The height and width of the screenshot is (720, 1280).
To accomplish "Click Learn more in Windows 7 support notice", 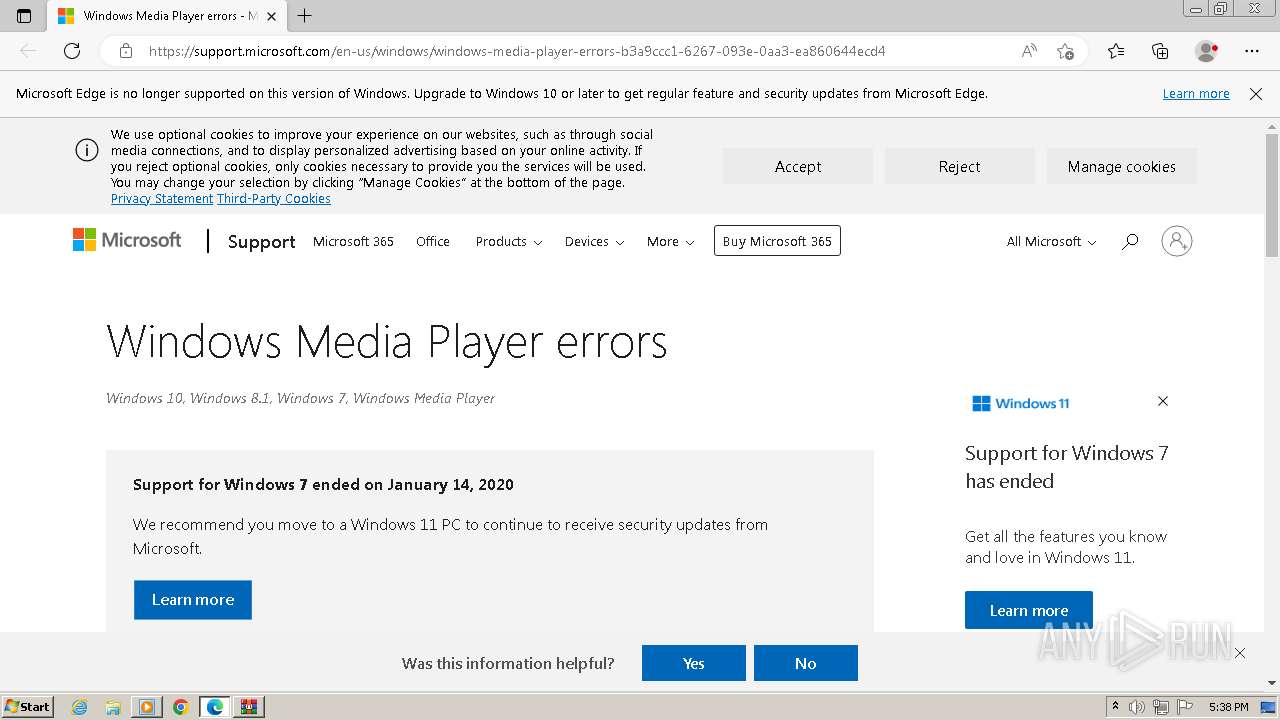I will [193, 600].
